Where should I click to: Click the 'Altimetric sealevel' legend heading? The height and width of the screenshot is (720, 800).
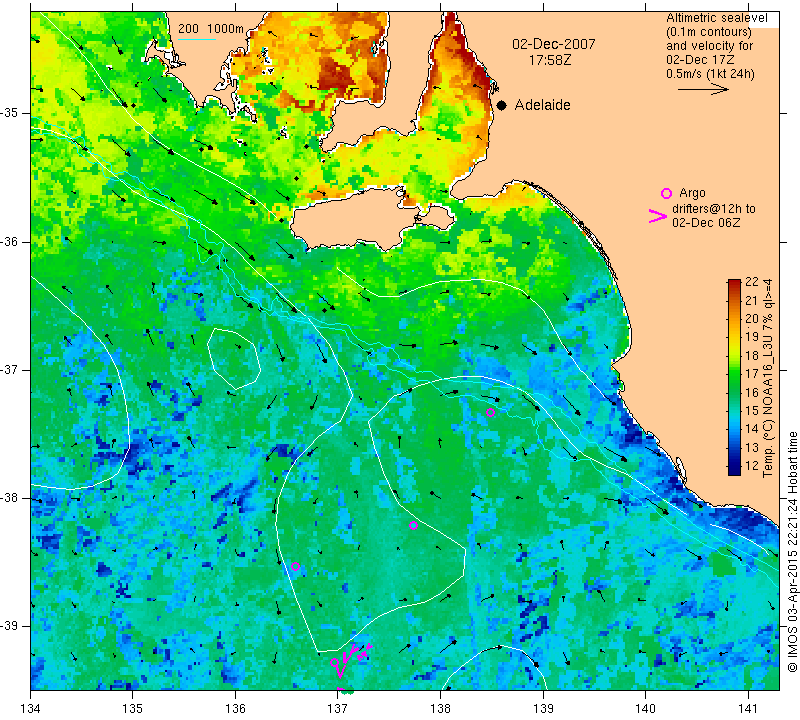[x=717, y=18]
